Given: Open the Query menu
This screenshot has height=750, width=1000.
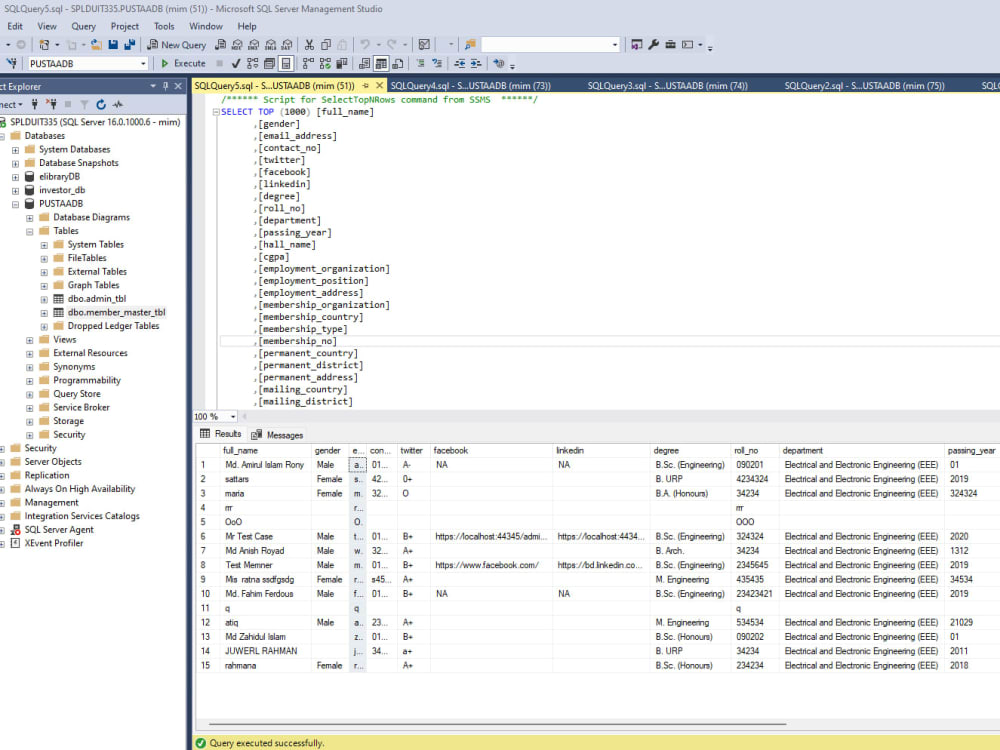Looking at the screenshot, I should 84,26.
